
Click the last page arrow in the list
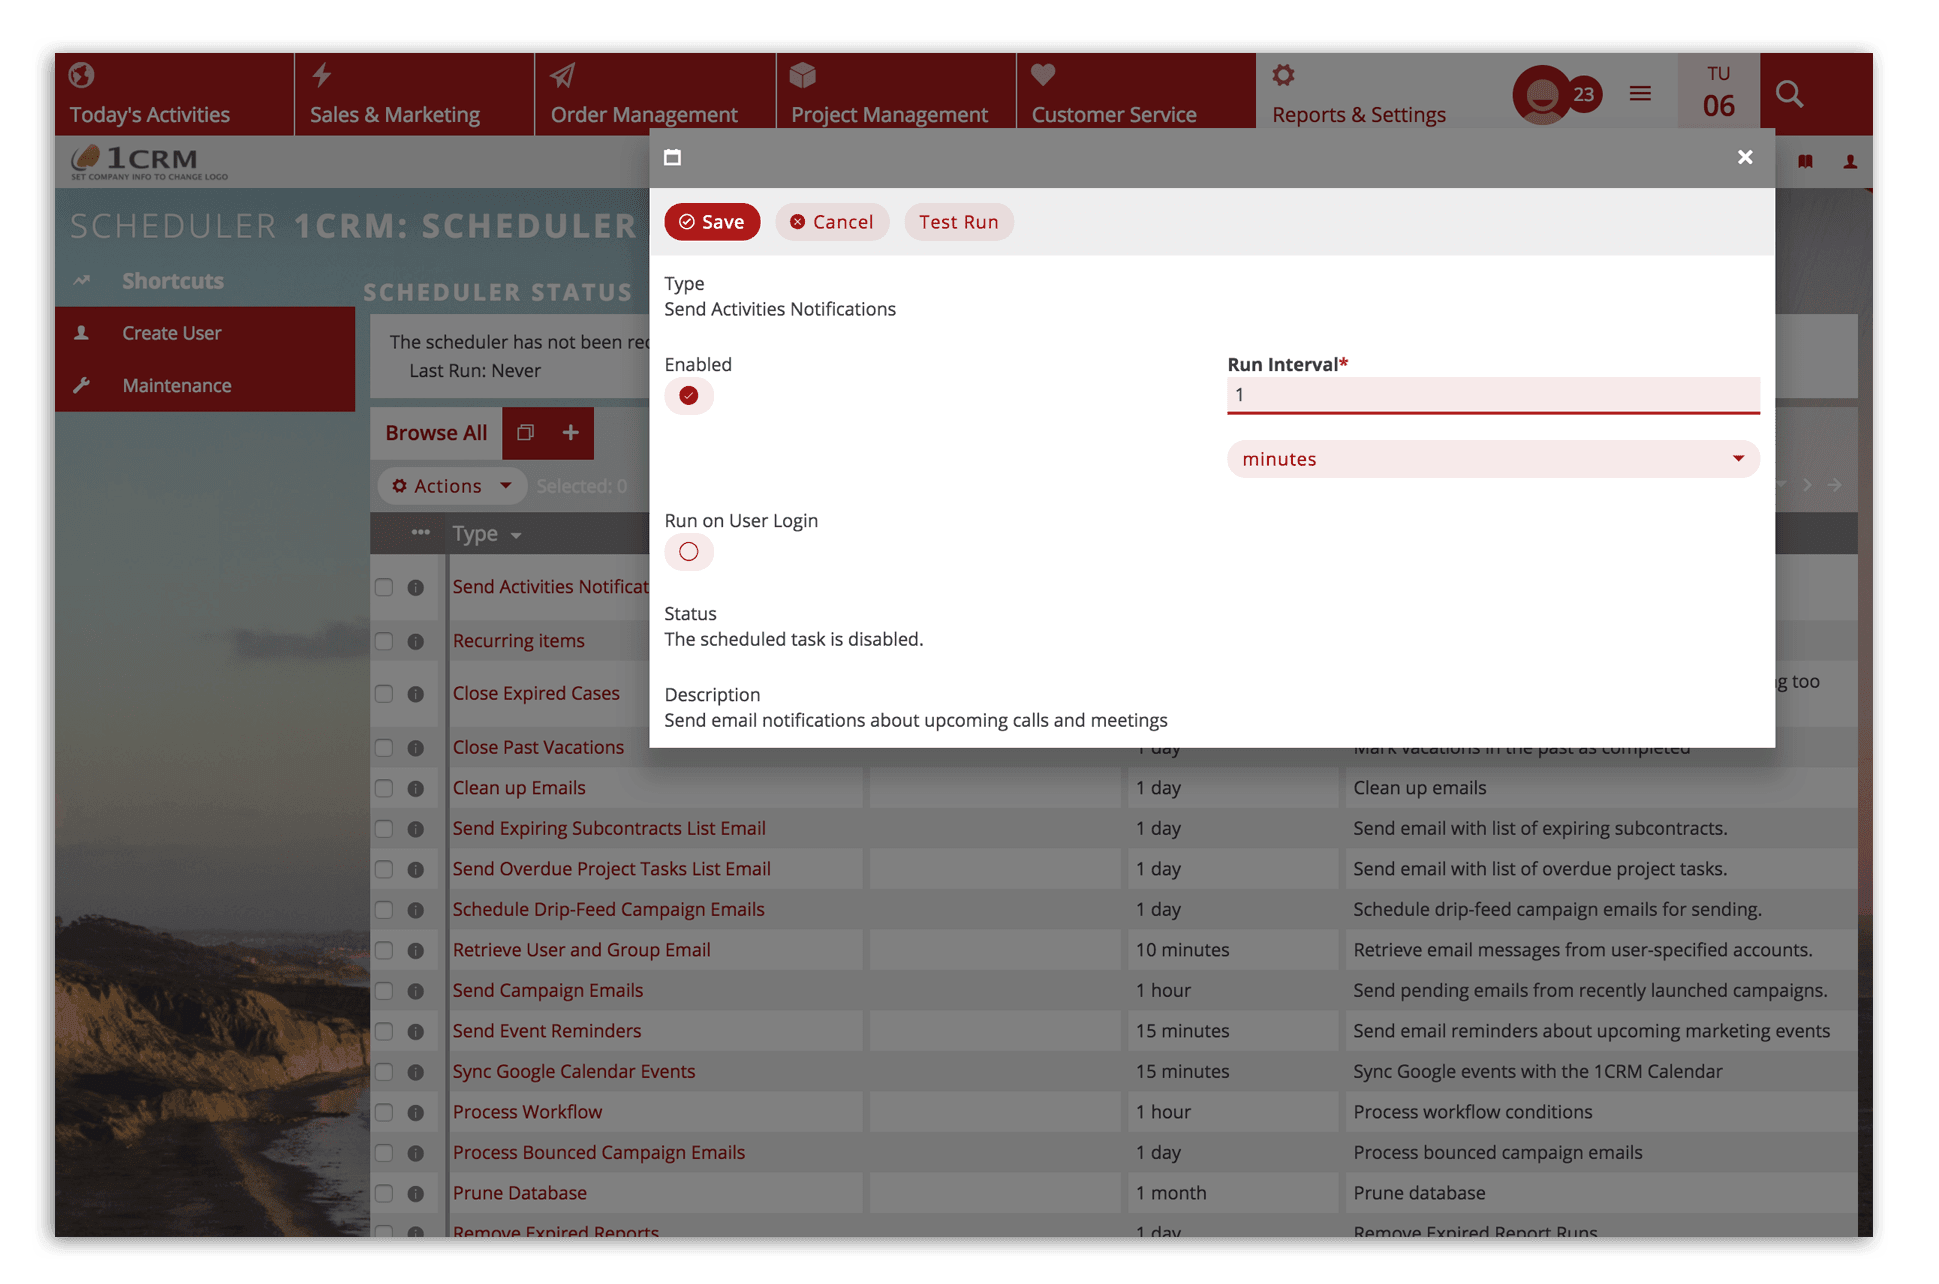click(1834, 485)
